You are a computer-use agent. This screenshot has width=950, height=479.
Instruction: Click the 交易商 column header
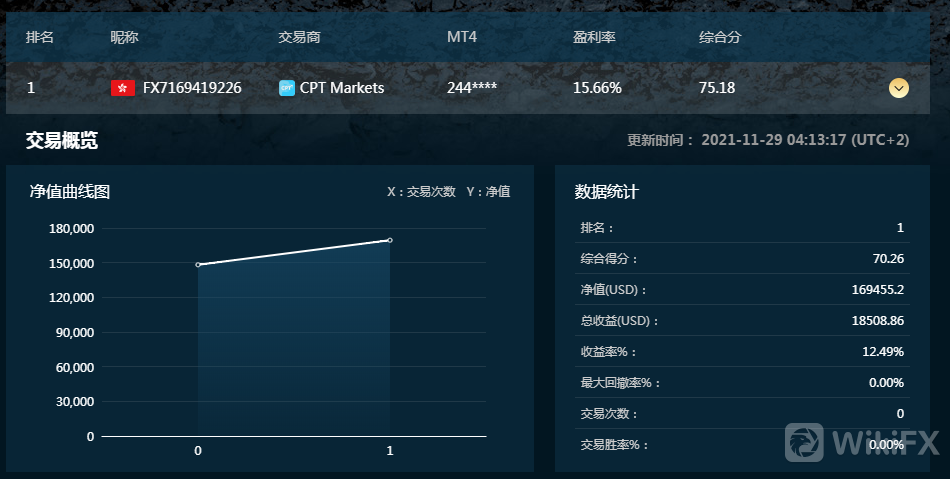299,37
